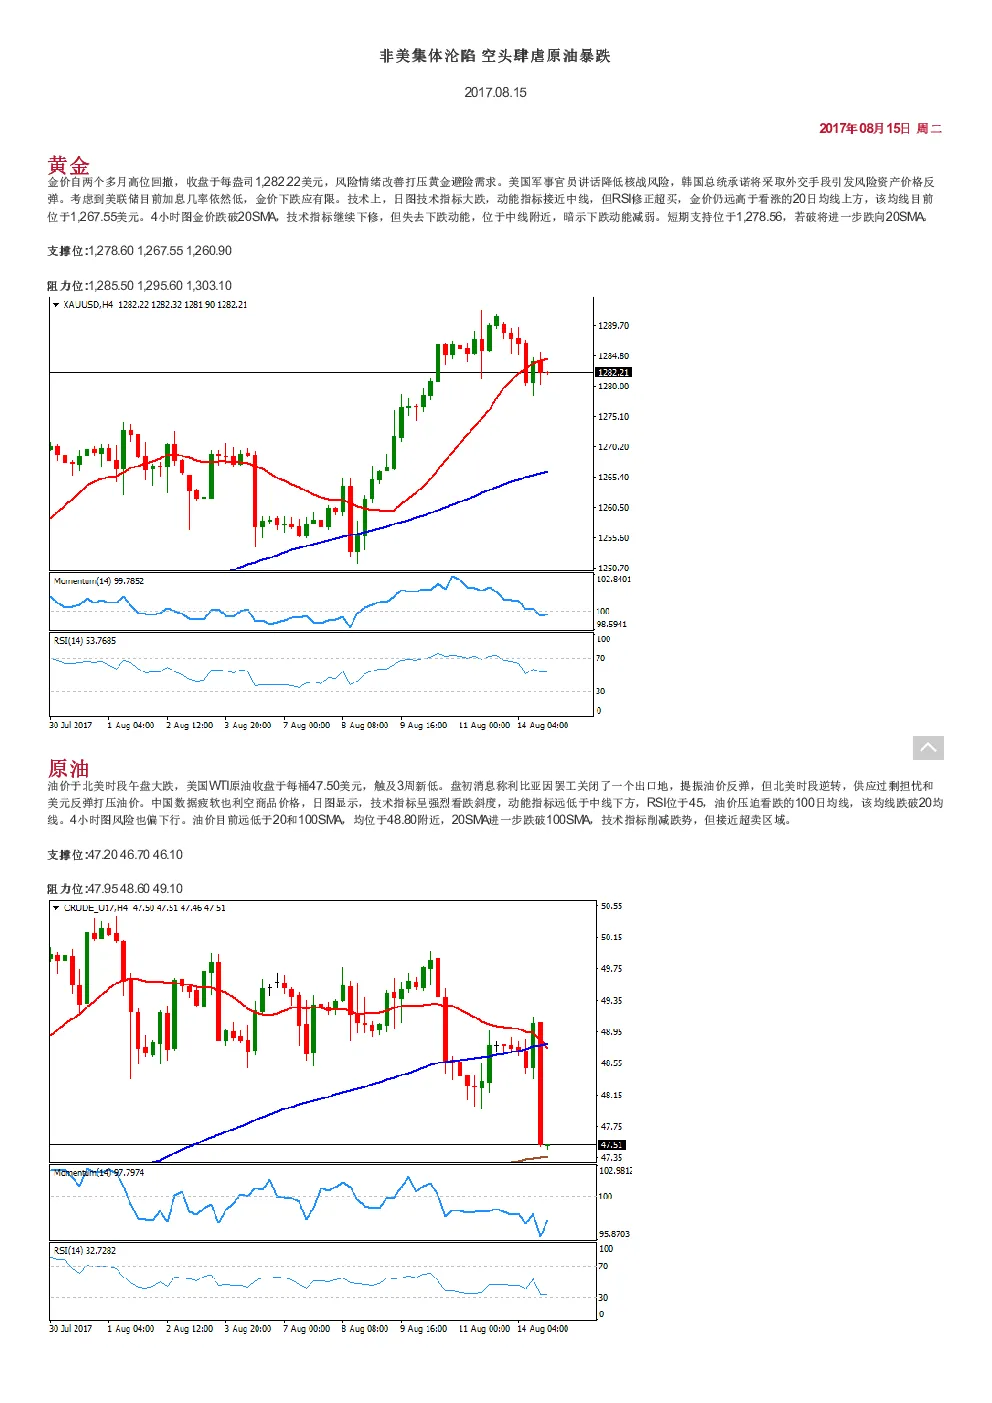
Task: Click the gold chart 7 Aug 00:00 label
Action: click(307, 725)
